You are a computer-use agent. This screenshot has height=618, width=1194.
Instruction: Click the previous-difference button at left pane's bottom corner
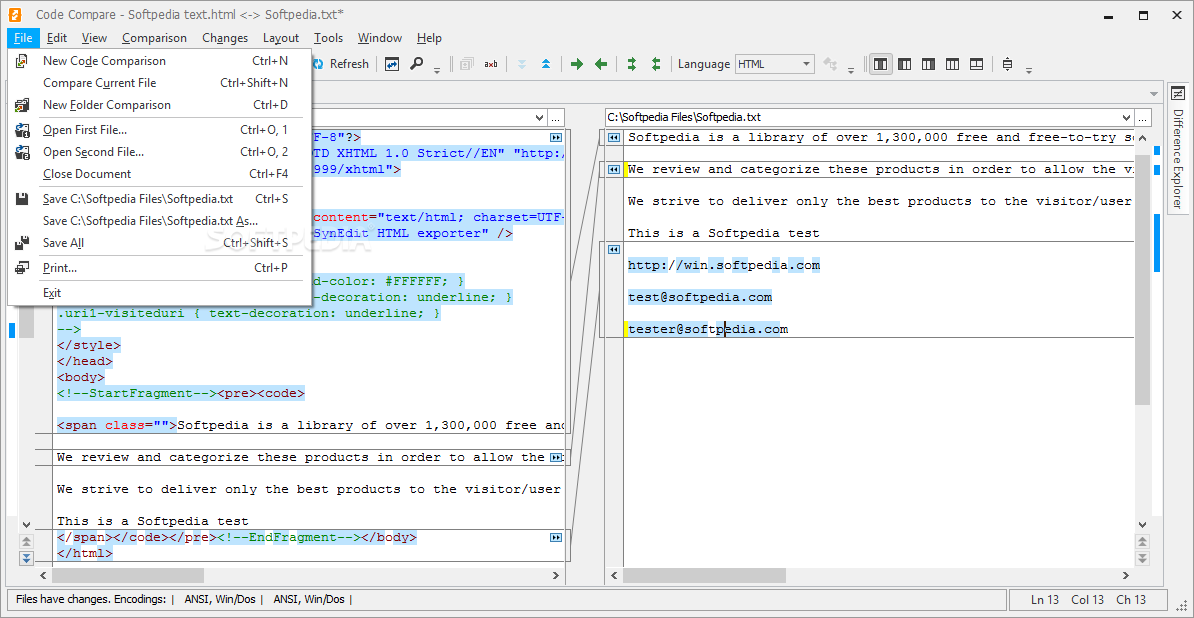click(x=26, y=542)
